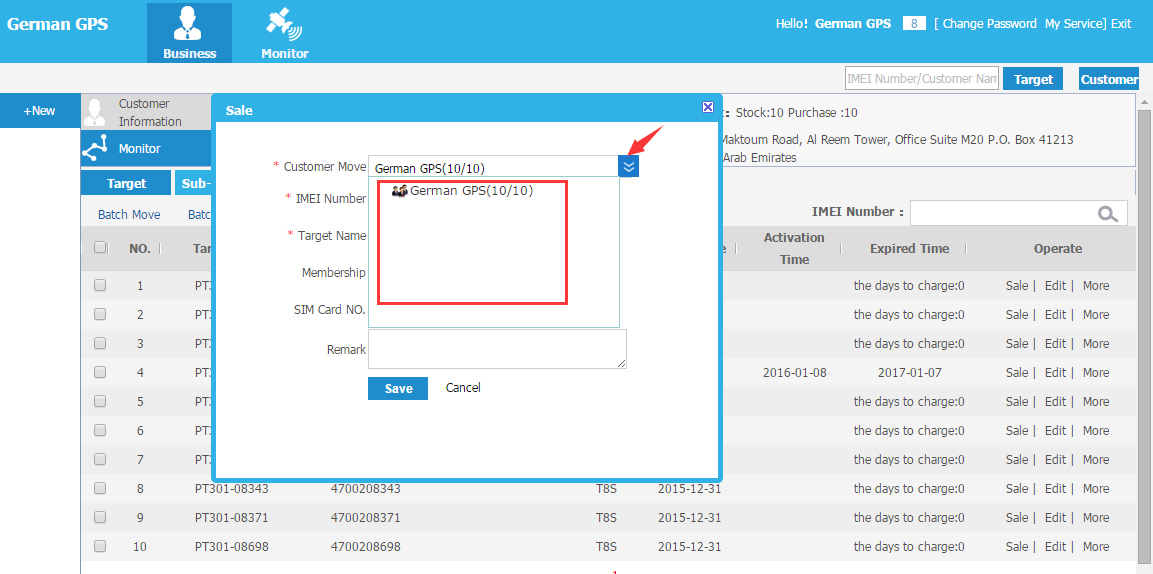Open the Customer Move combo box field

(x=493, y=168)
